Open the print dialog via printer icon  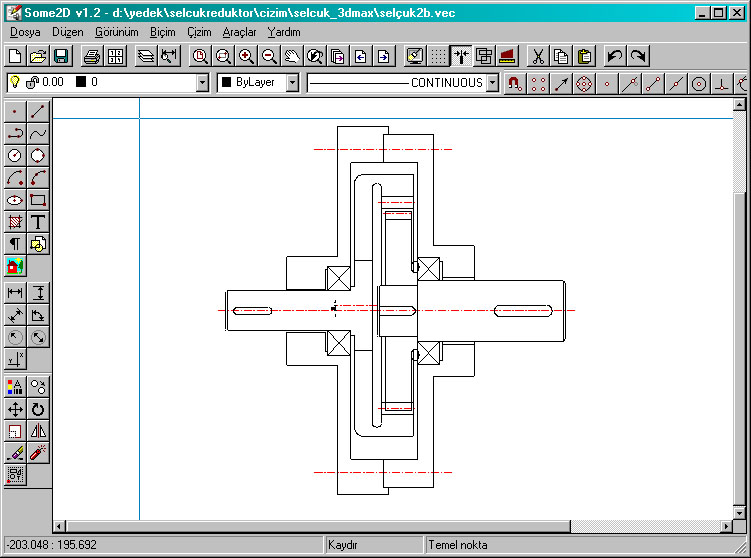(91, 56)
